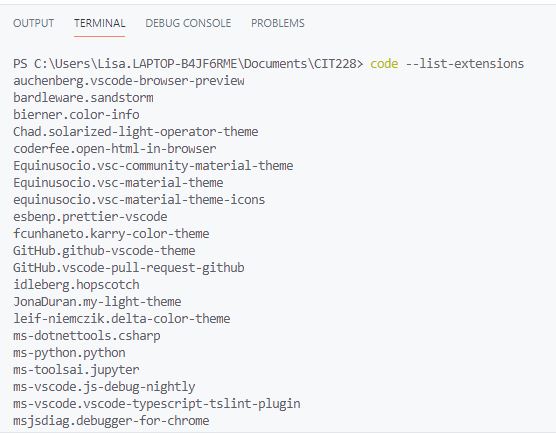The image size is (556, 434).
Task: Open the DEBUG CONSOLE tab
Action: (x=188, y=23)
